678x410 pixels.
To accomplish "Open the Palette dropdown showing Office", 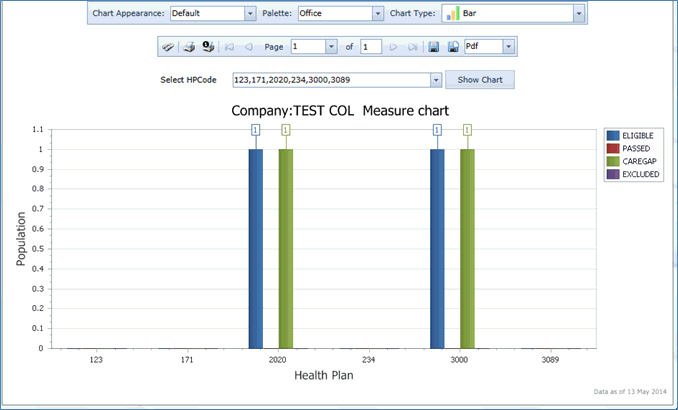I will tap(377, 14).
